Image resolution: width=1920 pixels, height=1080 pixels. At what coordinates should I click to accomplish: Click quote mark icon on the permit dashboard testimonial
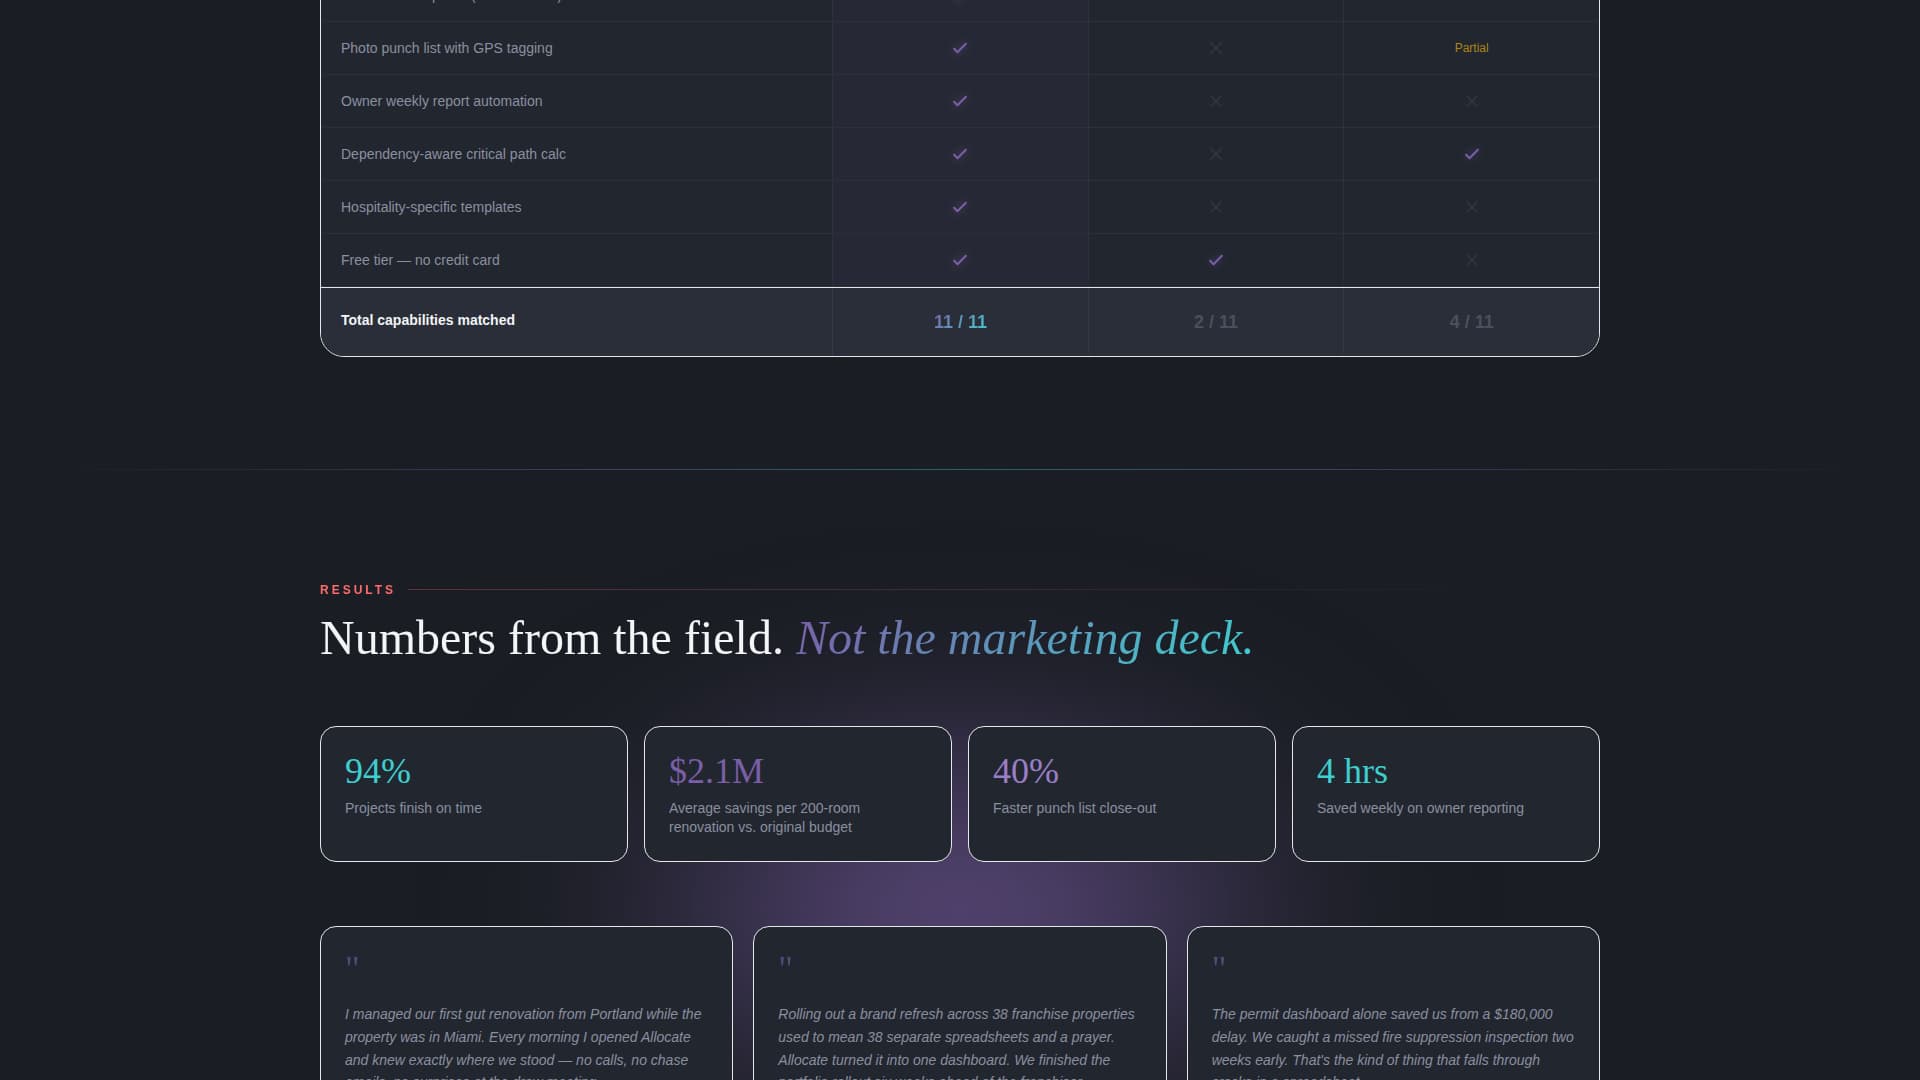pos(1218,962)
